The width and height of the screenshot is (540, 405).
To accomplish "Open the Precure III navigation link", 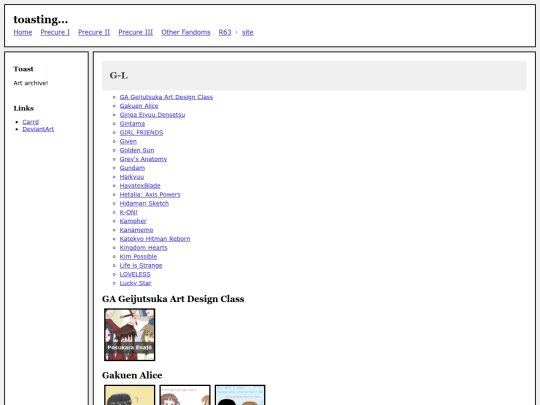I will click(x=136, y=32).
